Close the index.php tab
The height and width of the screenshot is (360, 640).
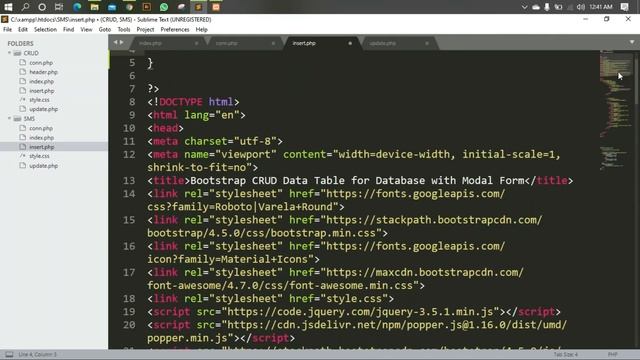coord(196,43)
